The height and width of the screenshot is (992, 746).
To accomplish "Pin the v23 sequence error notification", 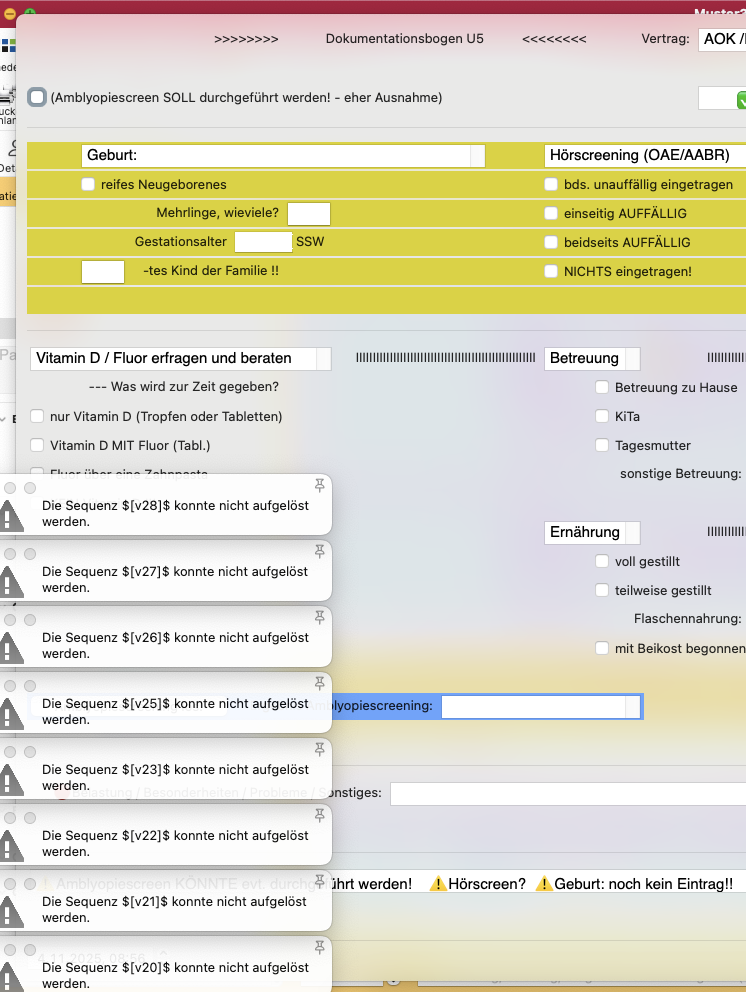I will (x=320, y=749).
